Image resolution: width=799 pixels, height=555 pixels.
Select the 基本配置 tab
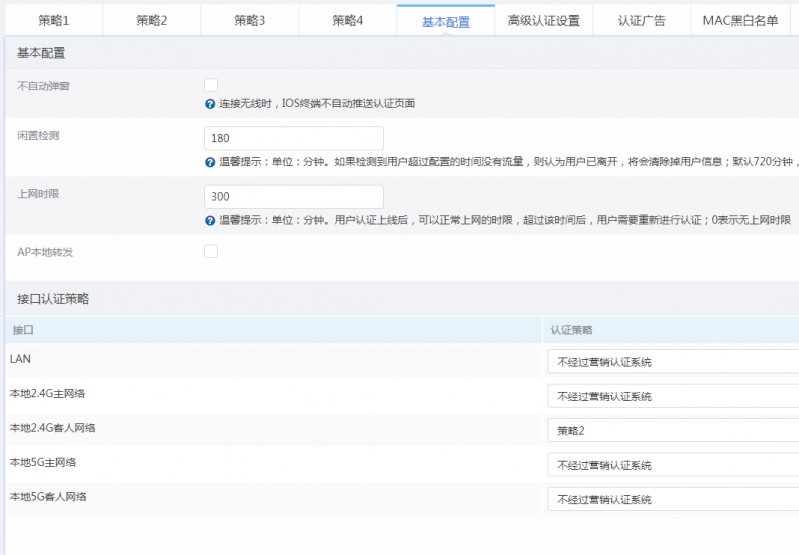(446, 21)
